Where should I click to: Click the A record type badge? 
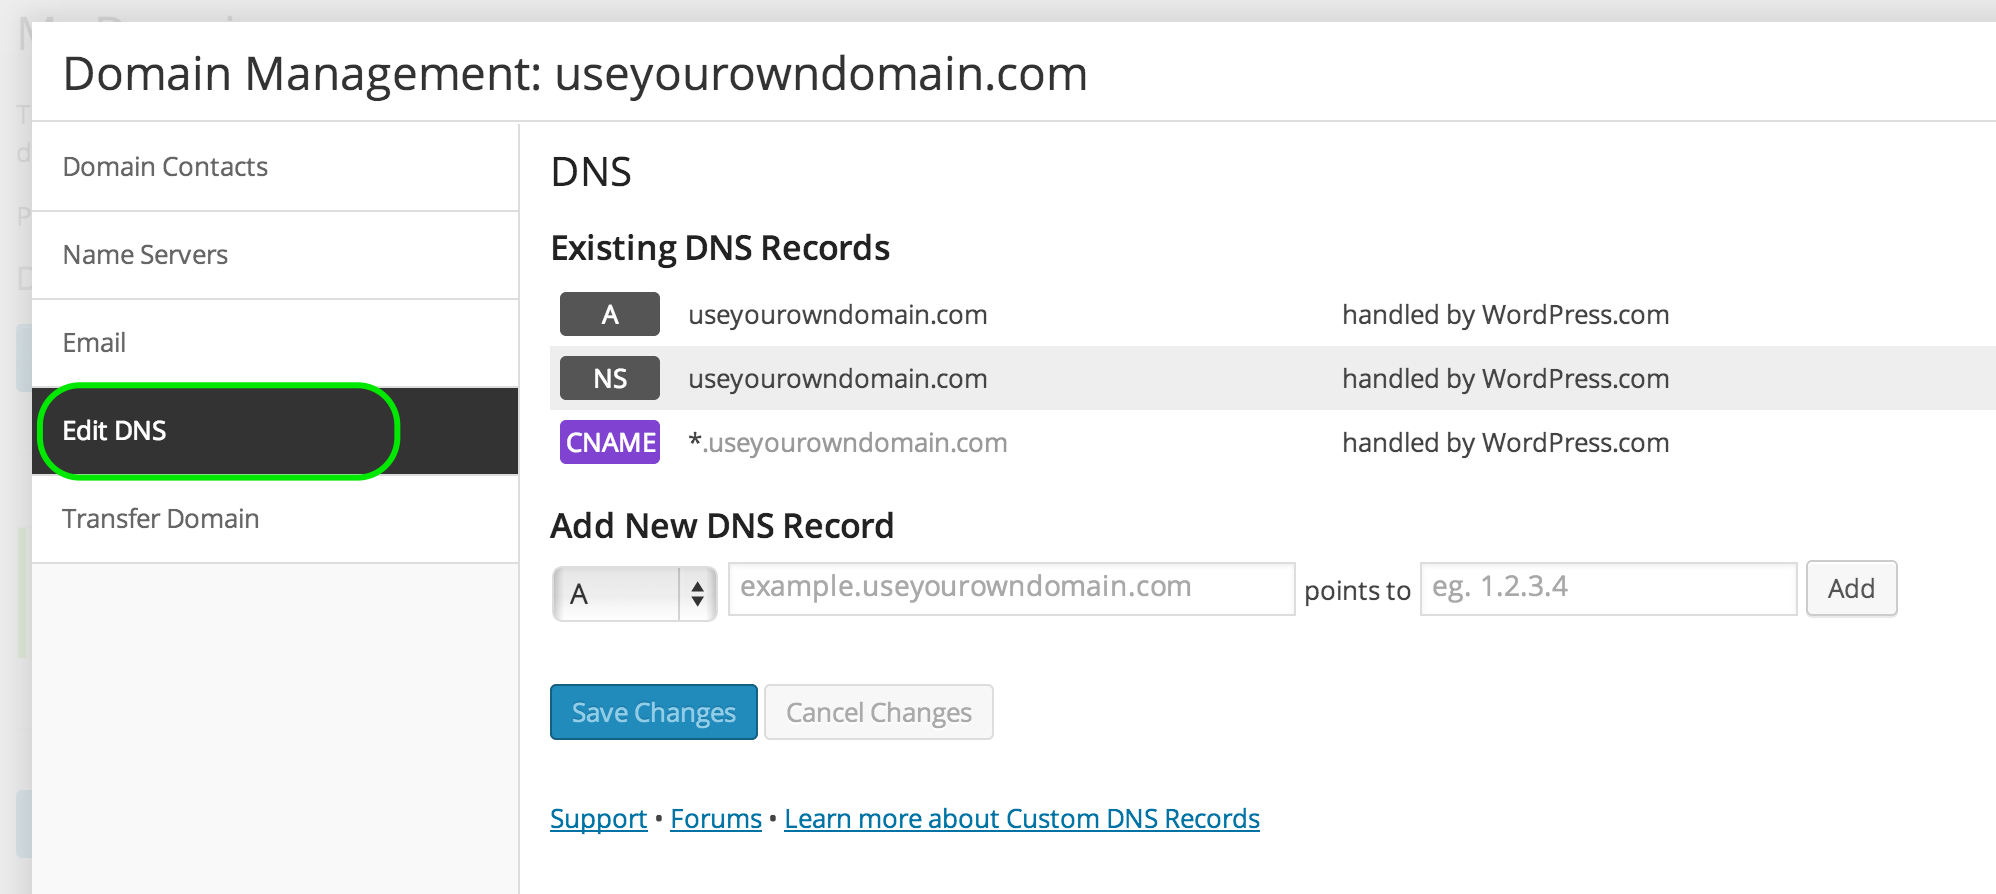click(x=609, y=314)
